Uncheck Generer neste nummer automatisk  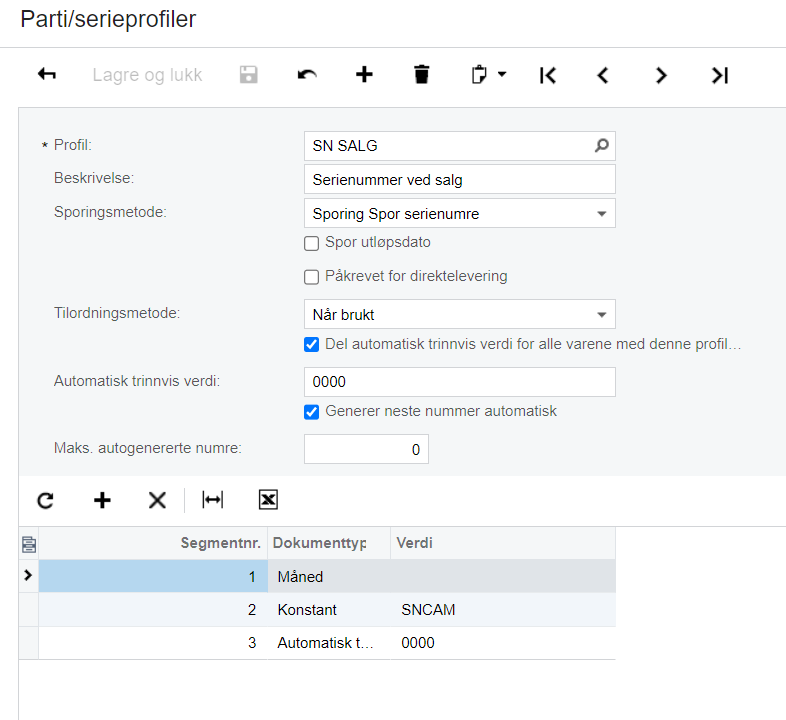tap(311, 412)
